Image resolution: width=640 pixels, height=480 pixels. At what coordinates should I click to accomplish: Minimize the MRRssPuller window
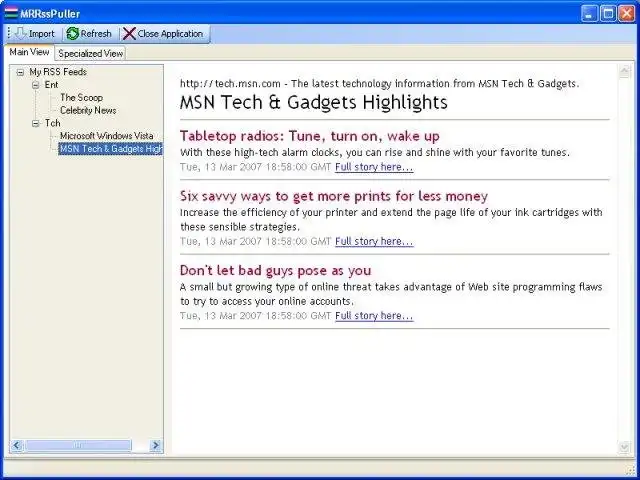tap(589, 13)
